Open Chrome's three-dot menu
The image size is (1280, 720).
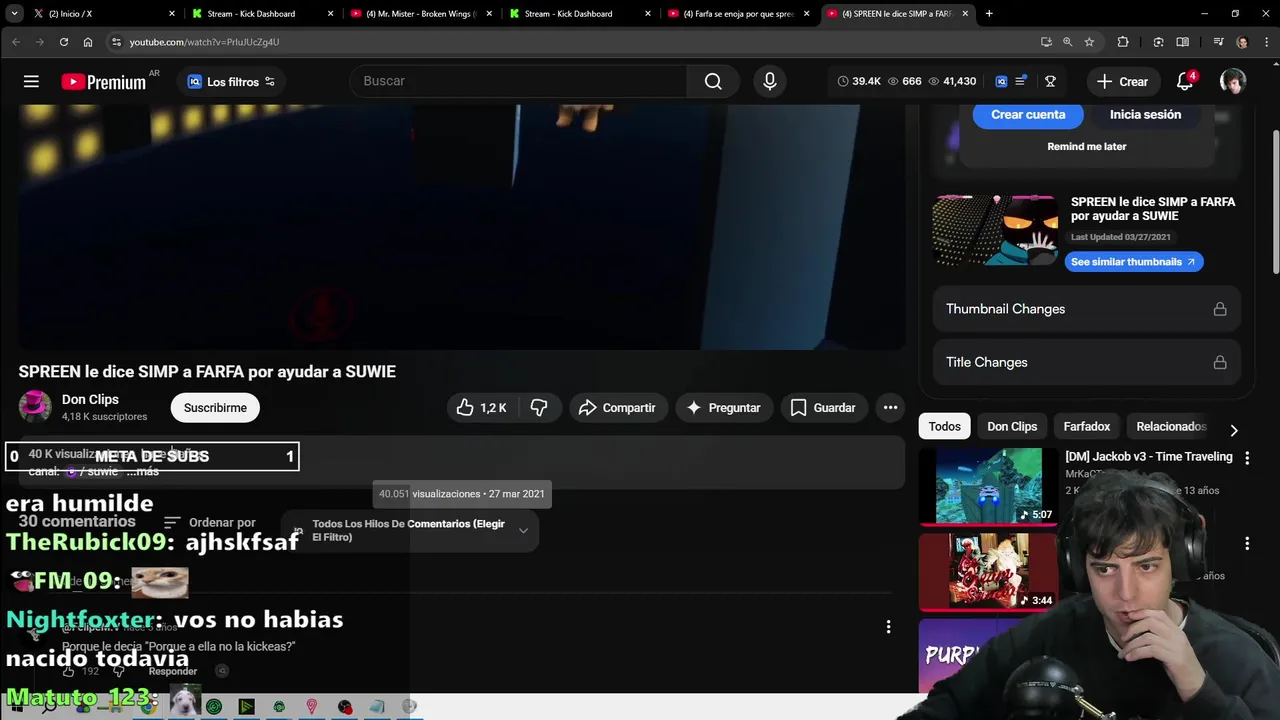tap(1266, 42)
